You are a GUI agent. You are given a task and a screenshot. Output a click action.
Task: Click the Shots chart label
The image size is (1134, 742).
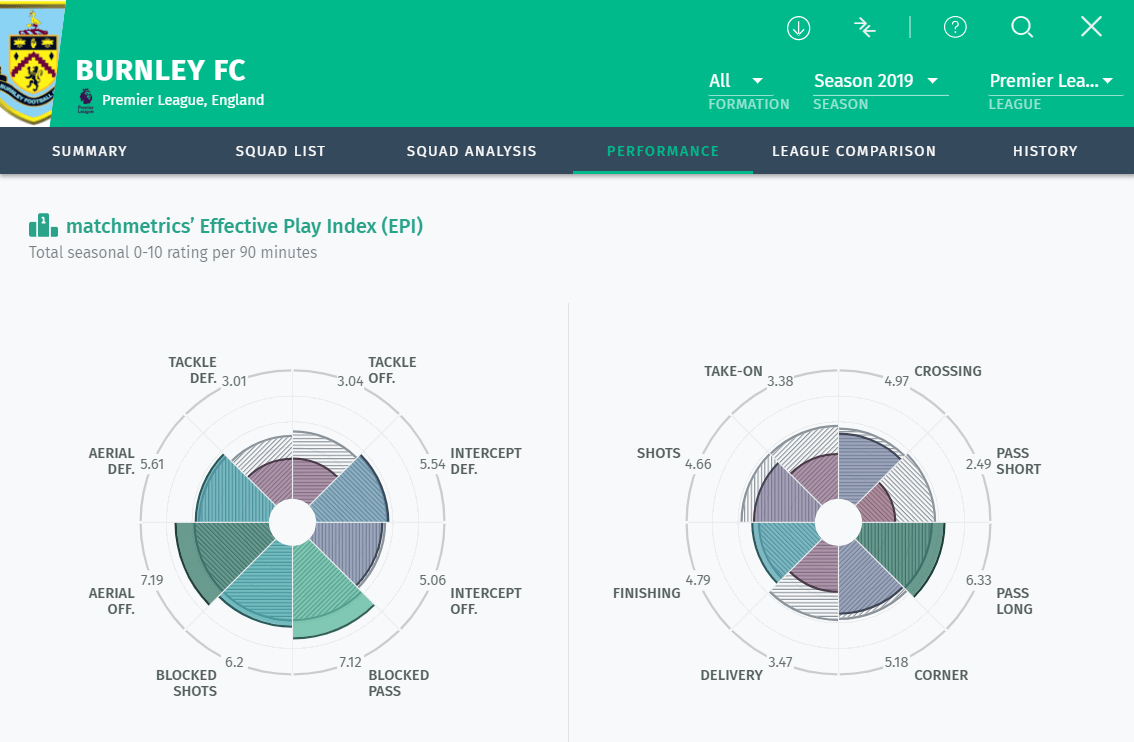coord(659,453)
